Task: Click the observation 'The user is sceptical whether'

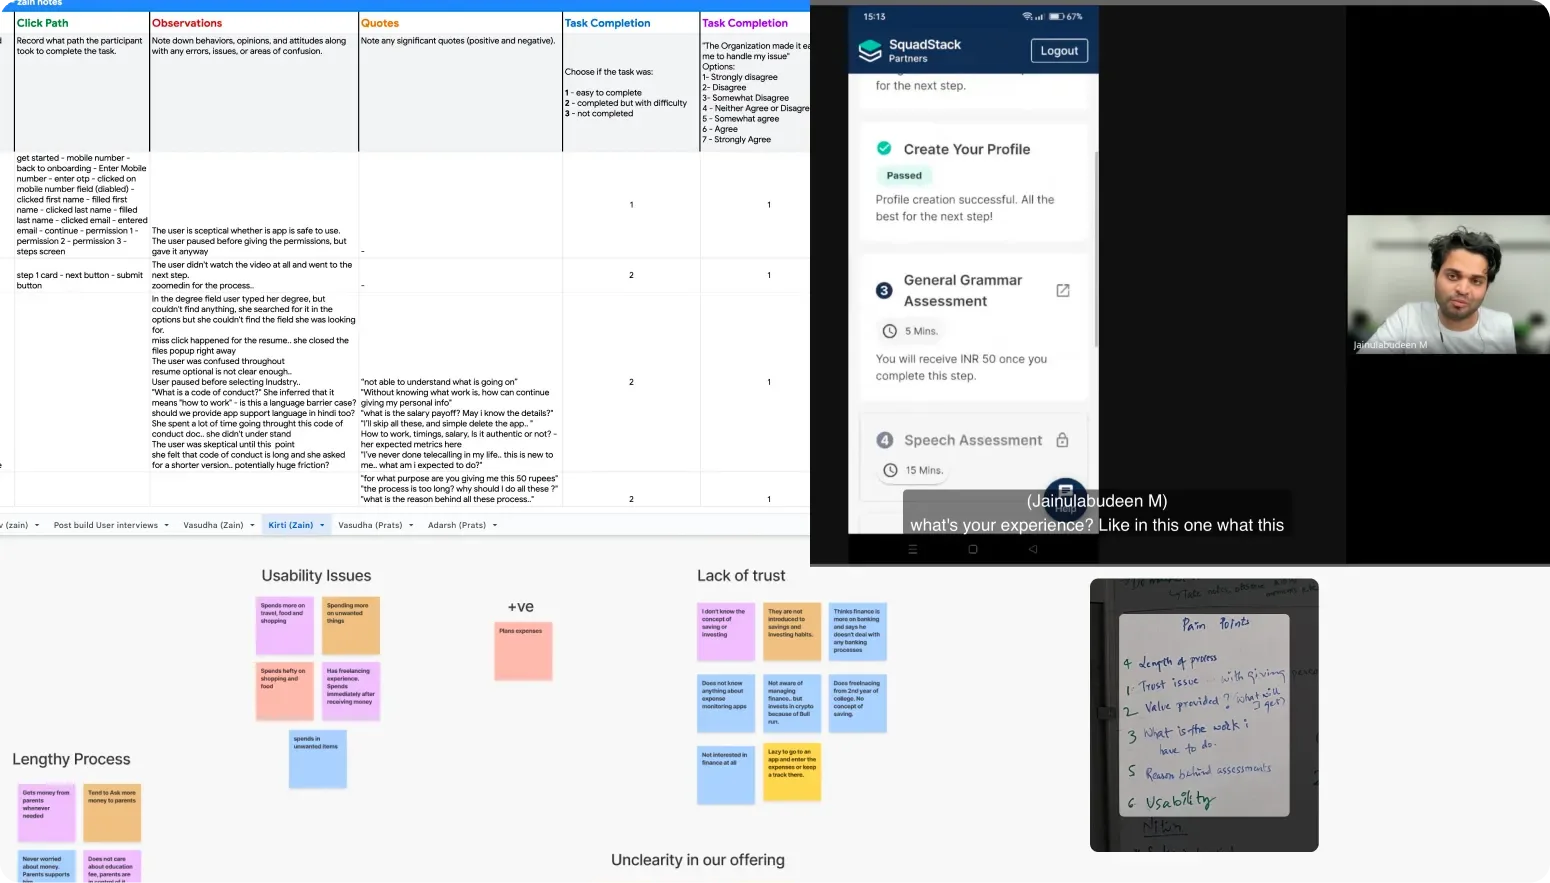Action: coord(254,205)
